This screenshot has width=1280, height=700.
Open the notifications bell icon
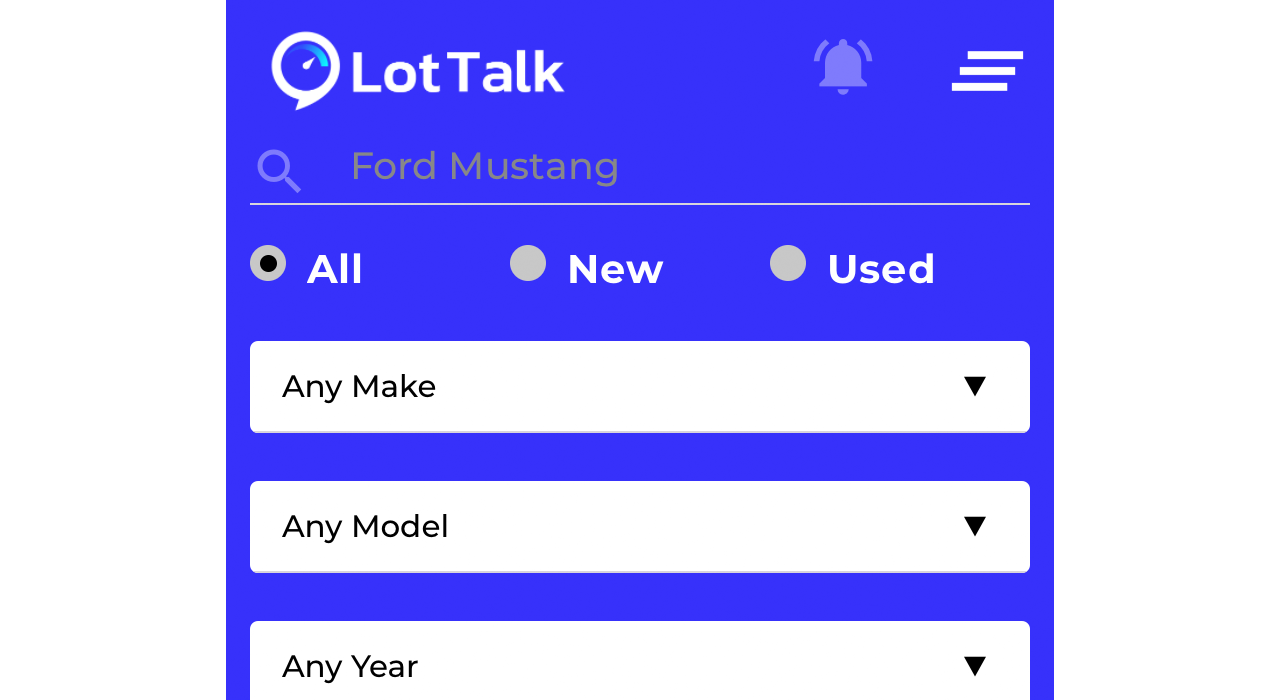point(843,67)
